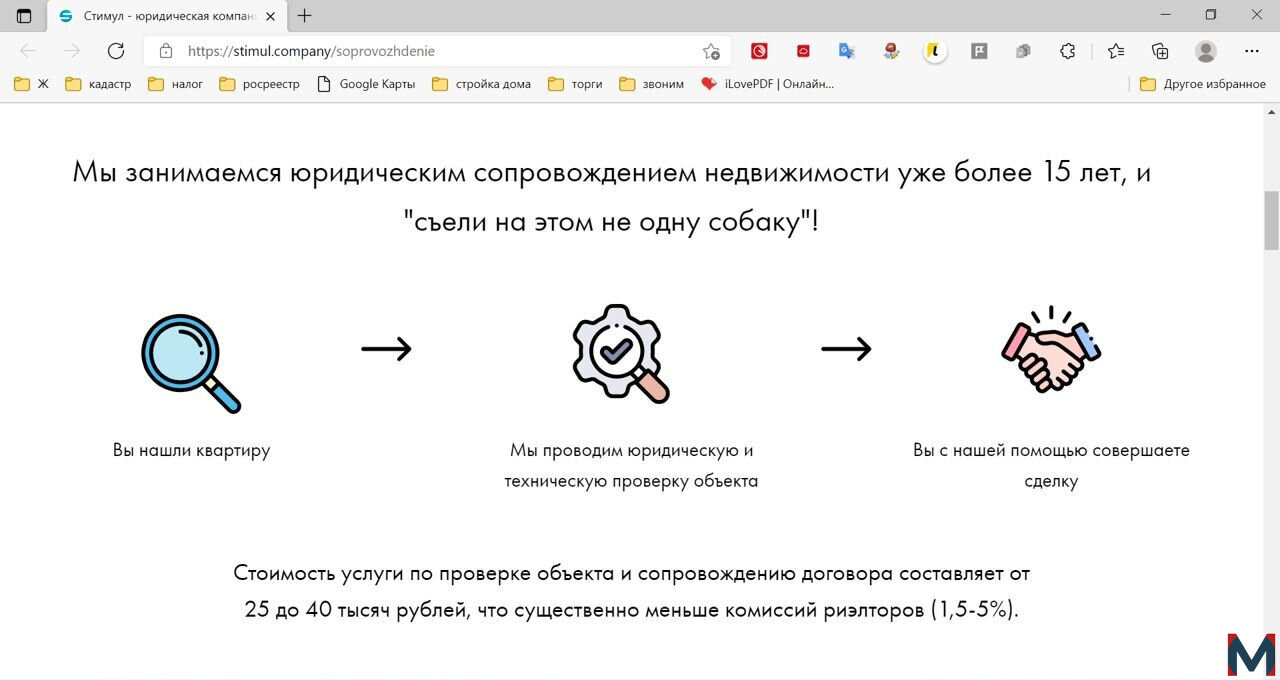This screenshot has width=1280, height=680.
Task: Open the Favorites list icon
Action: coord(1116,51)
